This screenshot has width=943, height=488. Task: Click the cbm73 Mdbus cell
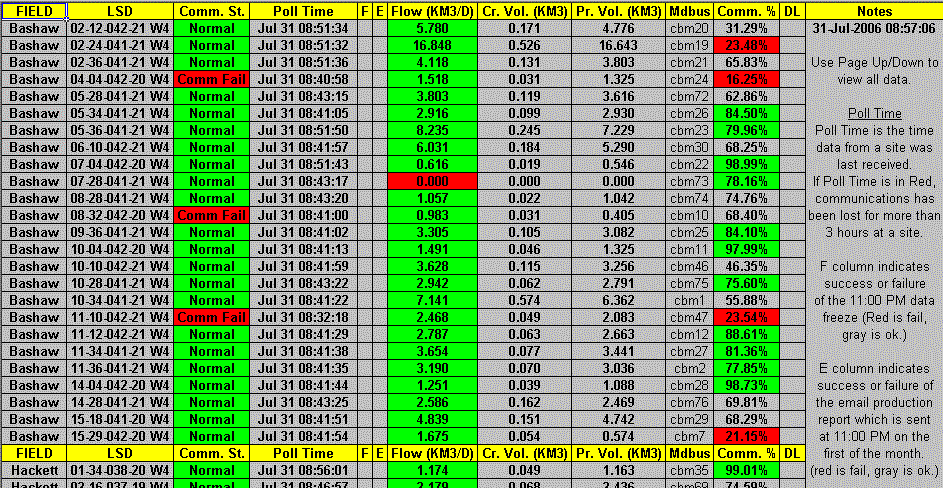point(689,181)
